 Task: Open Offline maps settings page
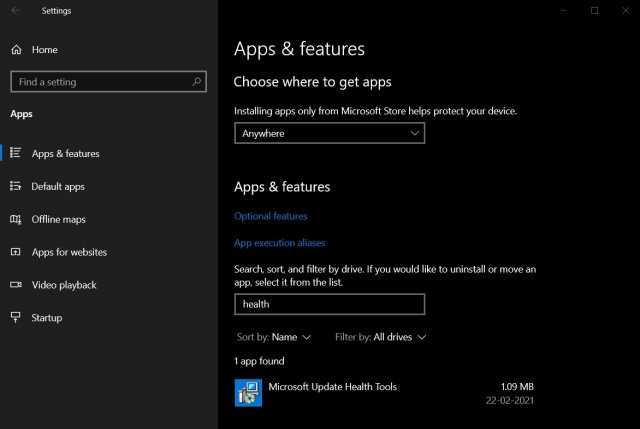pyautogui.click(x=59, y=220)
